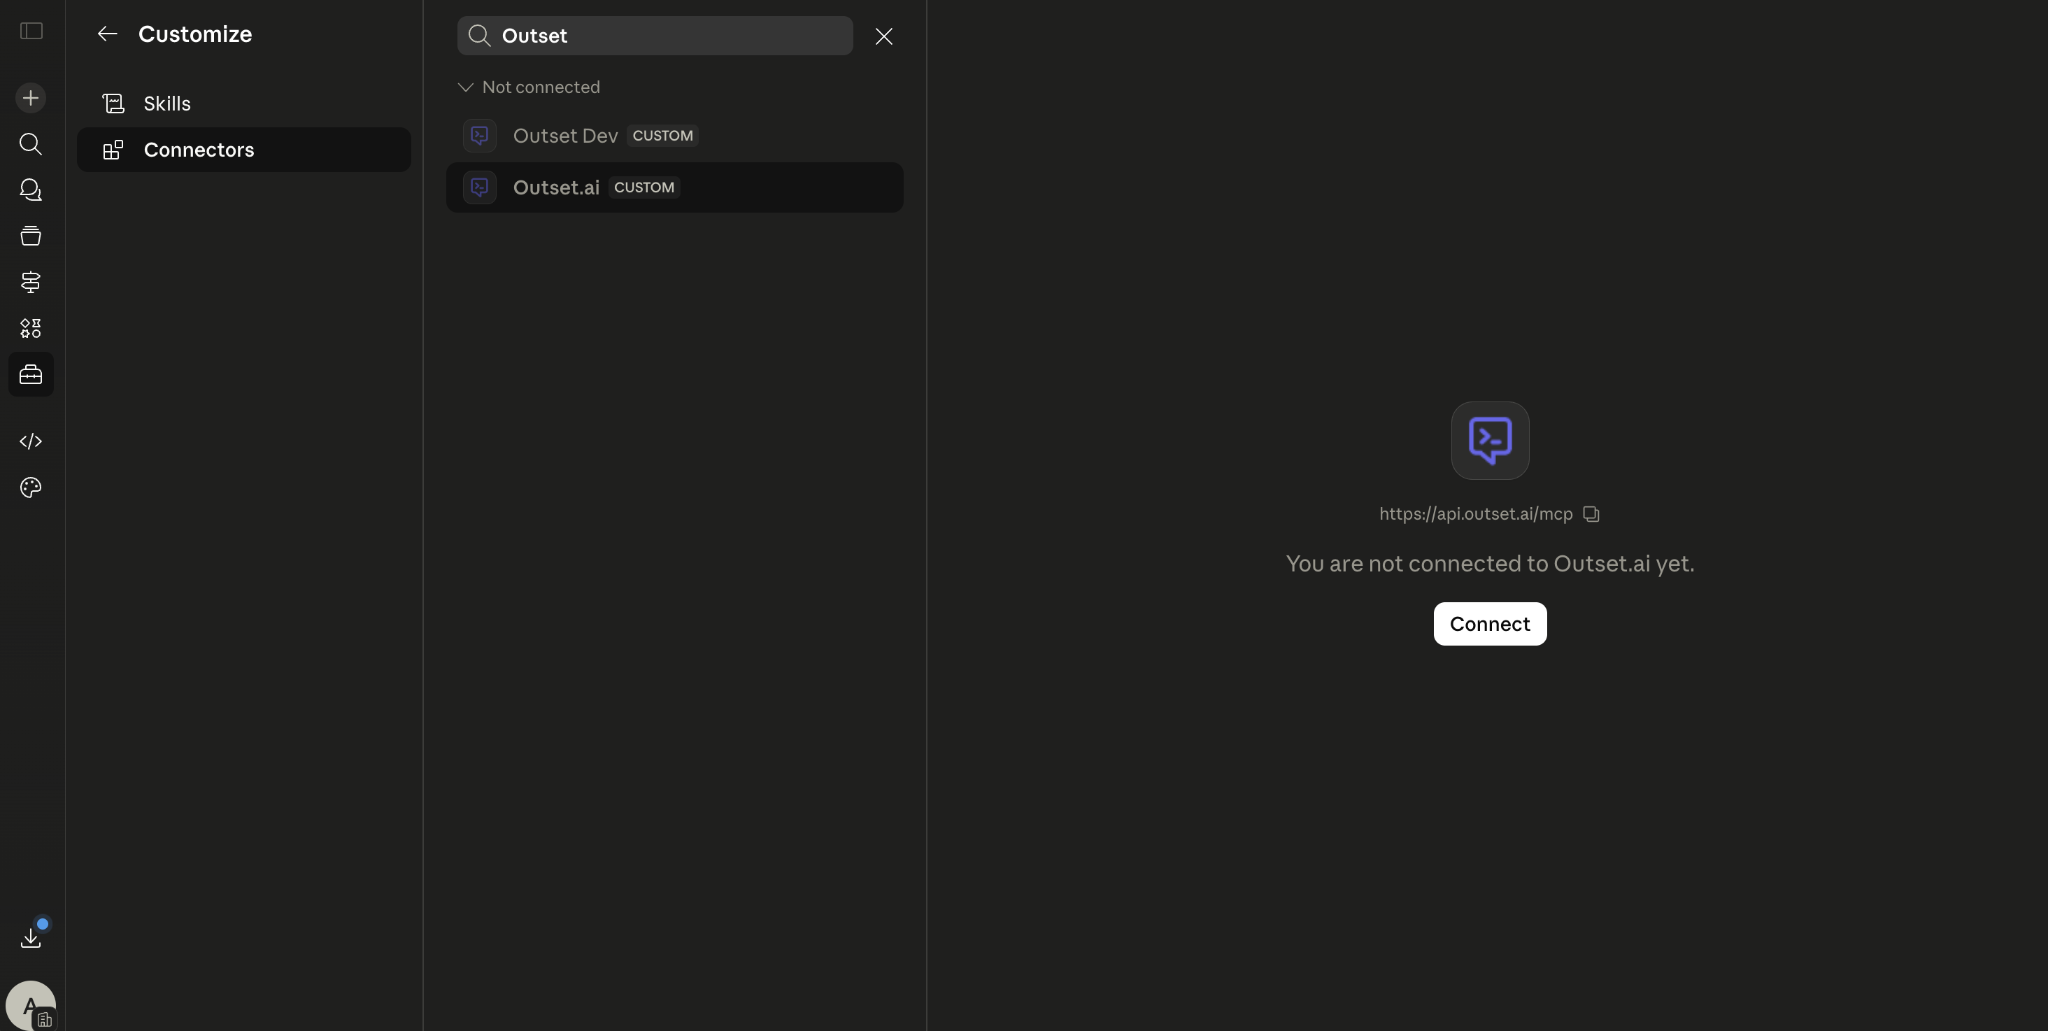
Task: Open the paint palette icon
Action: [31, 487]
